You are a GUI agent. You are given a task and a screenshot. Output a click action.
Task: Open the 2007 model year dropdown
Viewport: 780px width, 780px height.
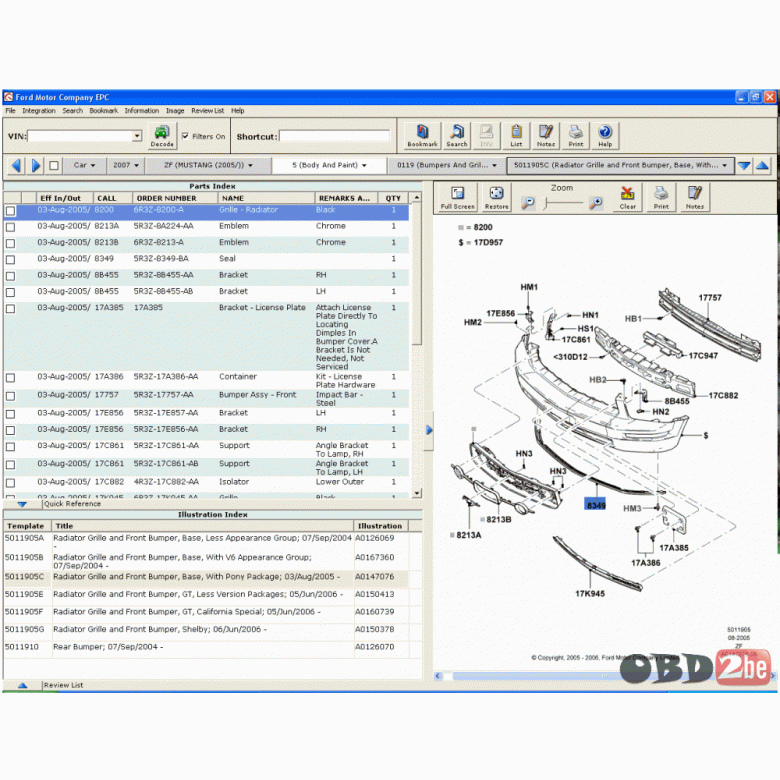(x=125, y=165)
